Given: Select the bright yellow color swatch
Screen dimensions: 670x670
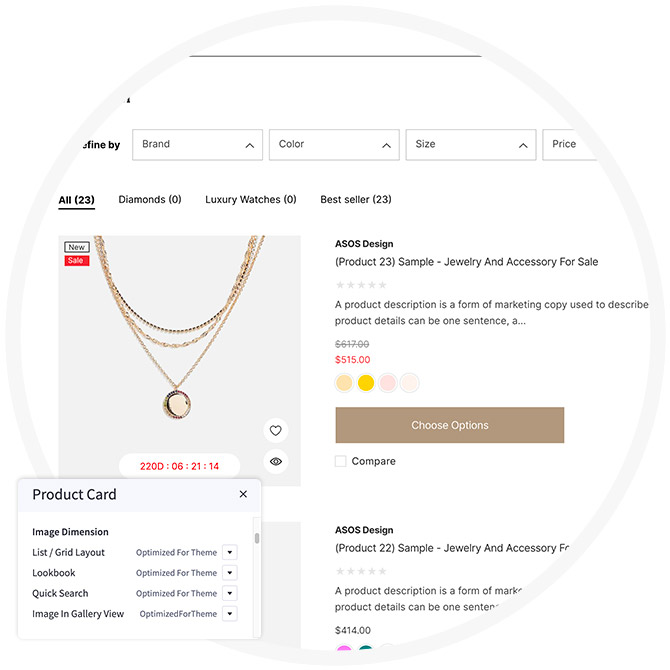Looking at the screenshot, I should tap(366, 383).
